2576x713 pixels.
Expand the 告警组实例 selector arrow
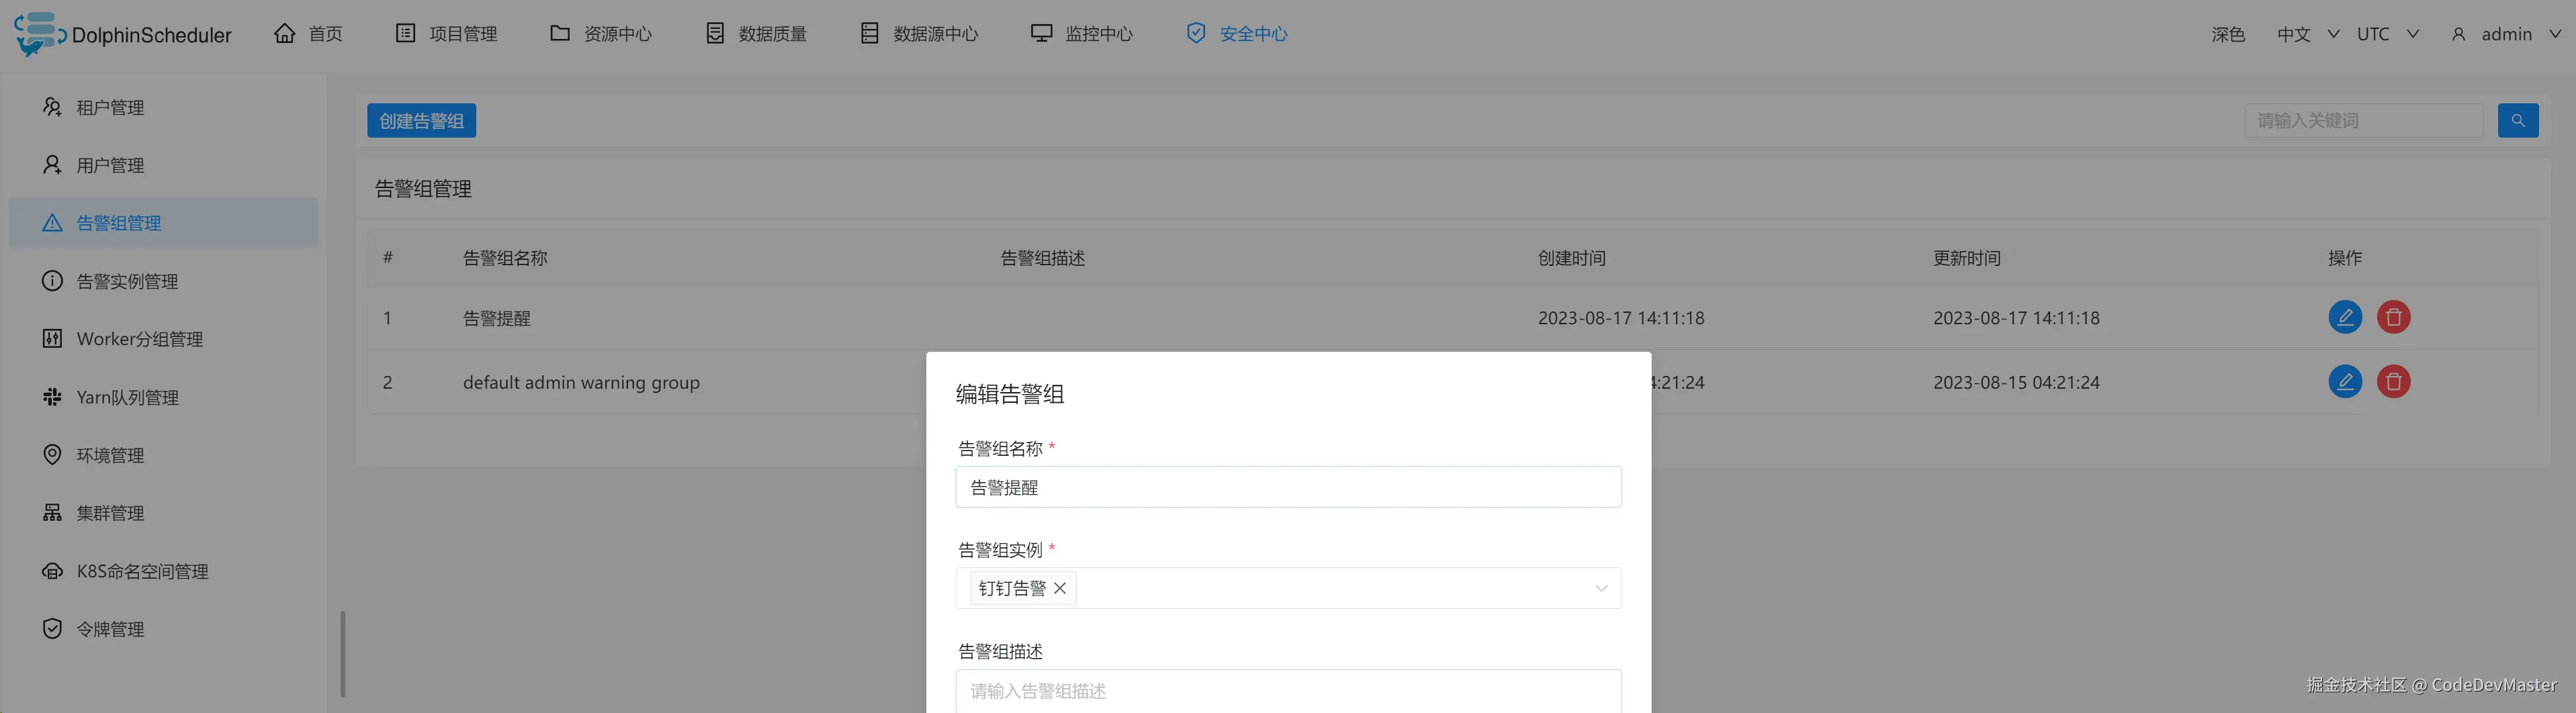[1600, 588]
